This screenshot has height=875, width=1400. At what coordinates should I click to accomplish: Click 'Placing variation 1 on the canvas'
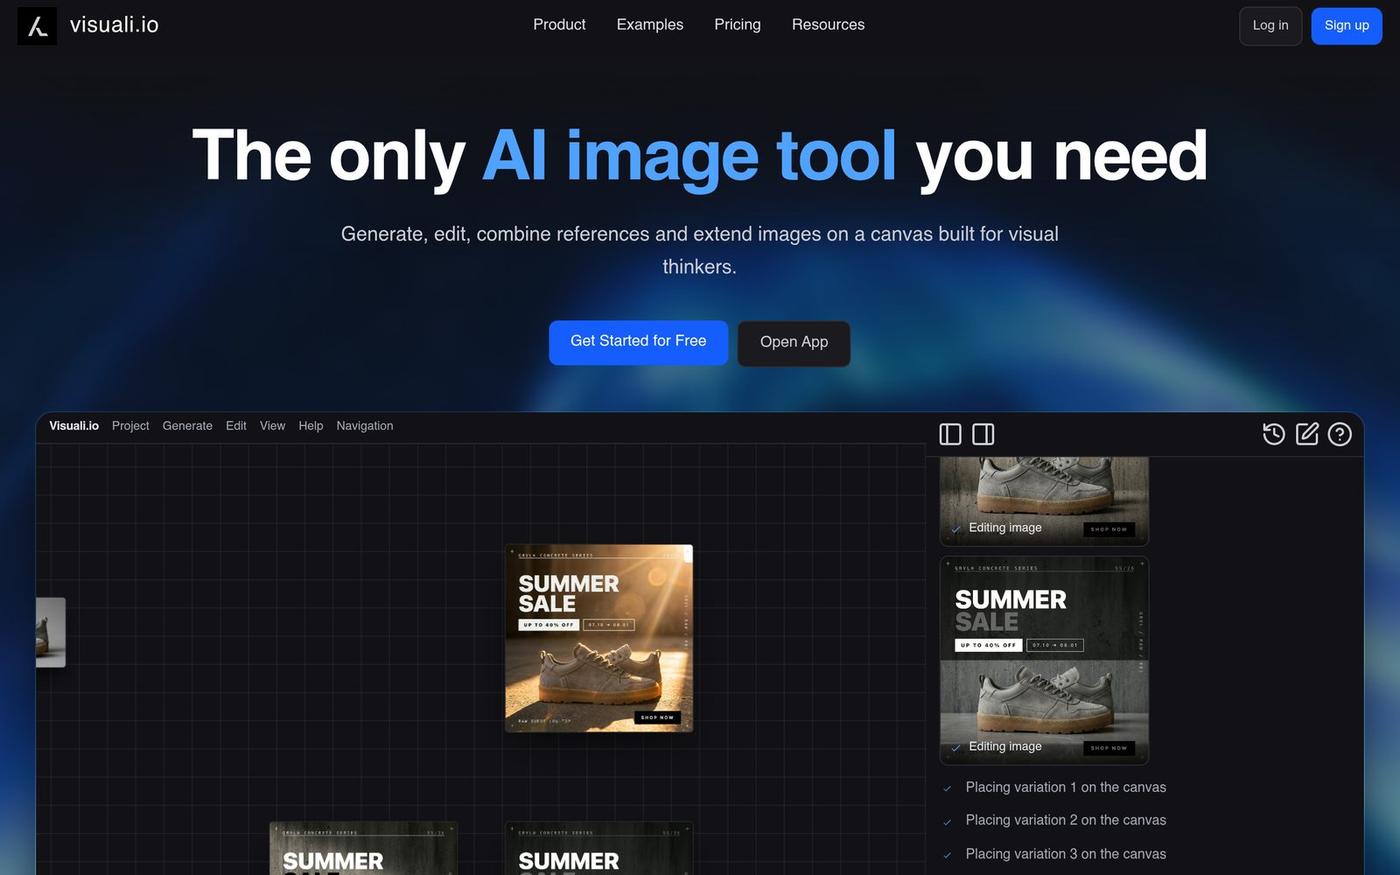click(x=1066, y=788)
